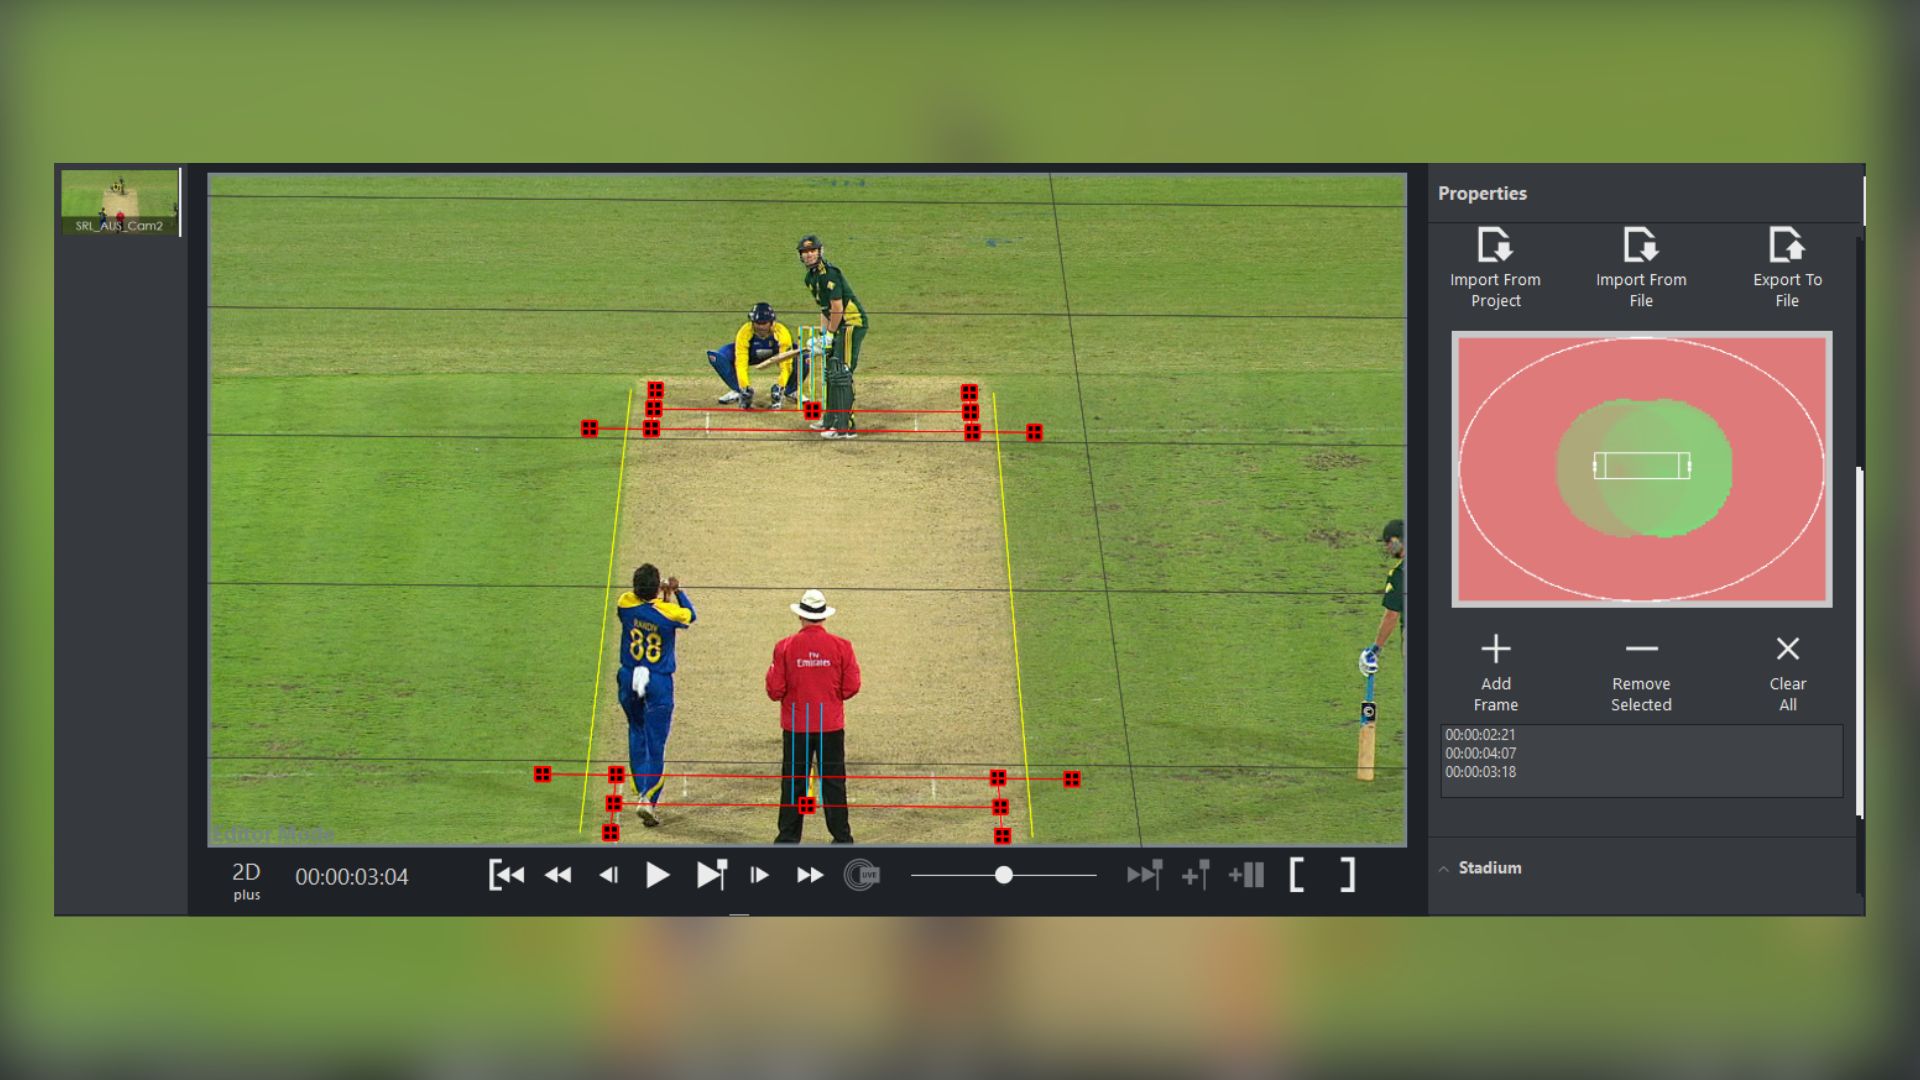Click the jump-to-next-flag icon
The height and width of the screenshot is (1080, 1920).
tap(1146, 874)
